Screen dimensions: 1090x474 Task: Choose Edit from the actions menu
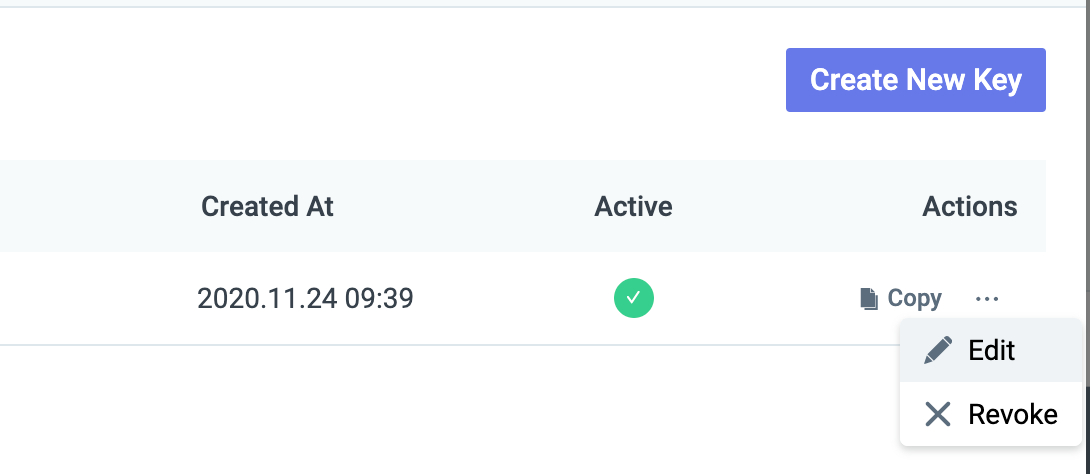(990, 350)
